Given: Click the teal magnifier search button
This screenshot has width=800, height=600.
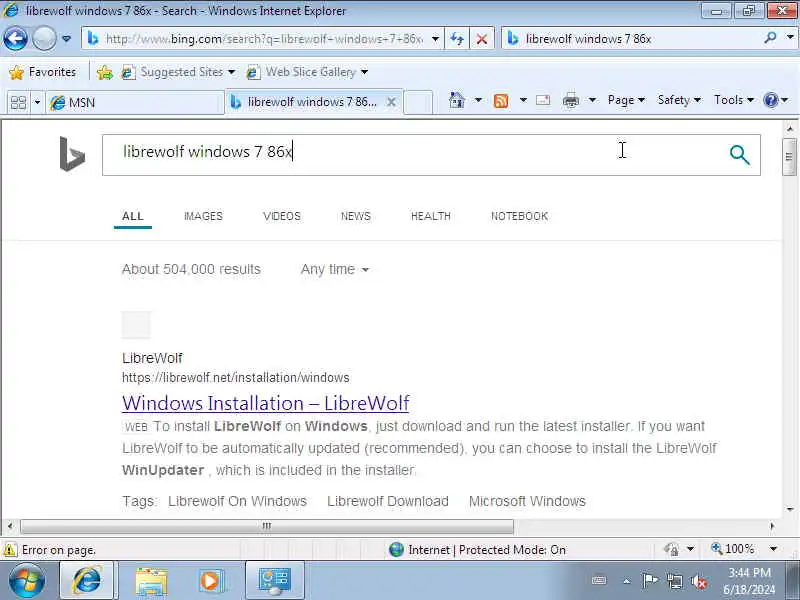Looking at the screenshot, I should pyautogui.click(x=739, y=155).
